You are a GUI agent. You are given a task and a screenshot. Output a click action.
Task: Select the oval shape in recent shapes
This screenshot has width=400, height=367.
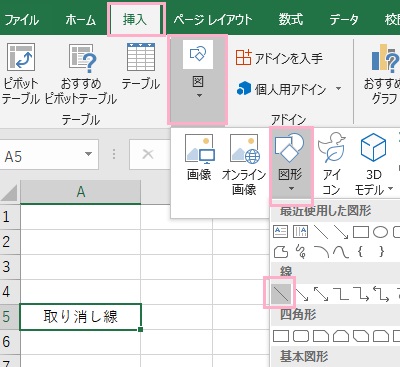point(380,232)
